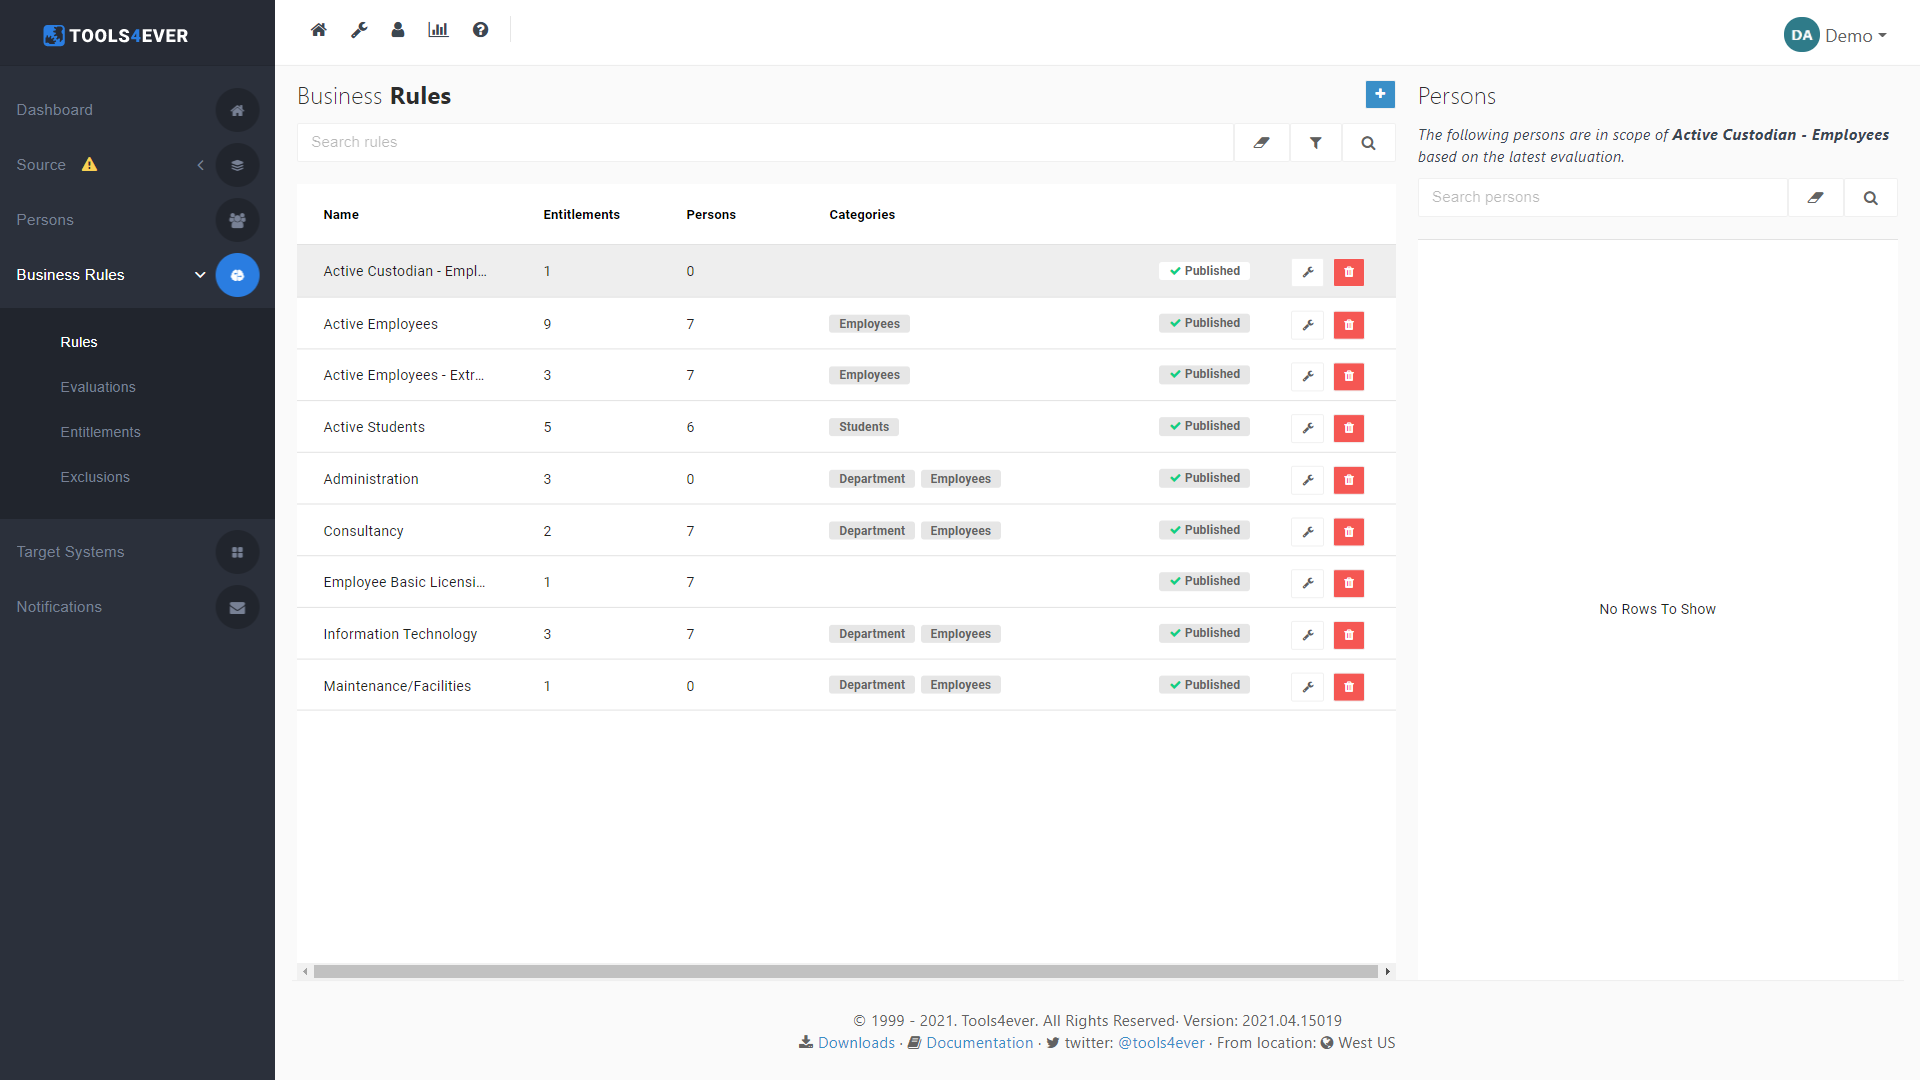Open the Documentation footer link
The height and width of the screenshot is (1080, 1920).
pos(979,1043)
